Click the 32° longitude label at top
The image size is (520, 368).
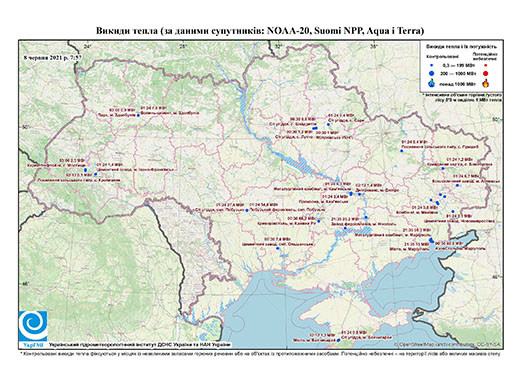pyautogui.click(x=279, y=47)
